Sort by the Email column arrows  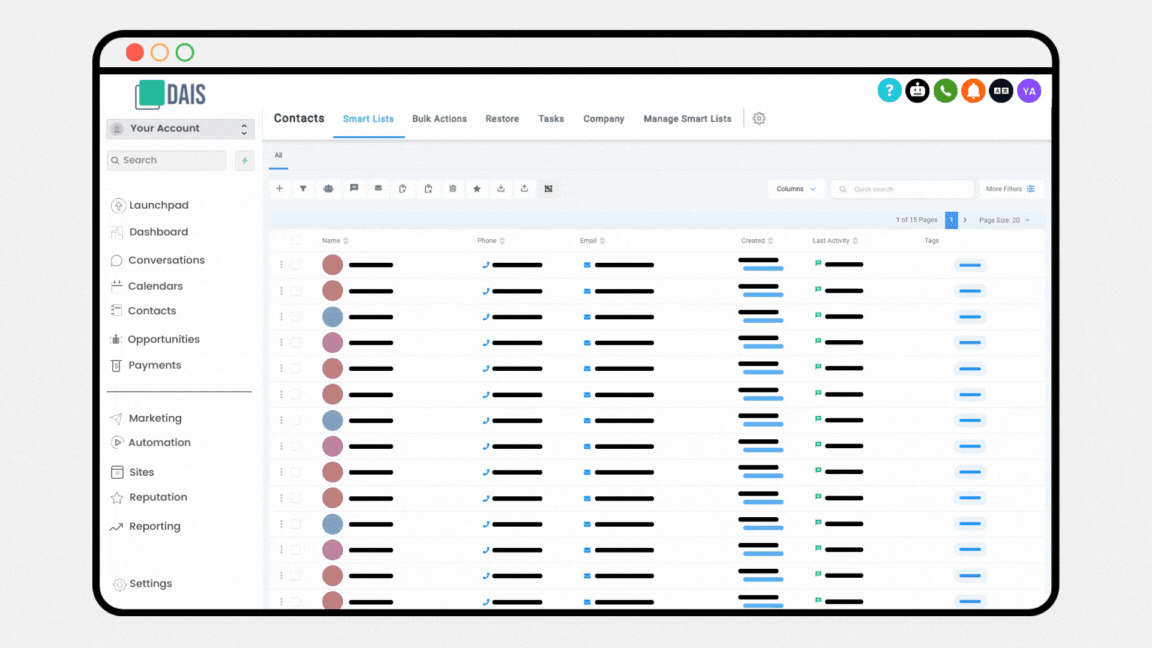coord(602,241)
